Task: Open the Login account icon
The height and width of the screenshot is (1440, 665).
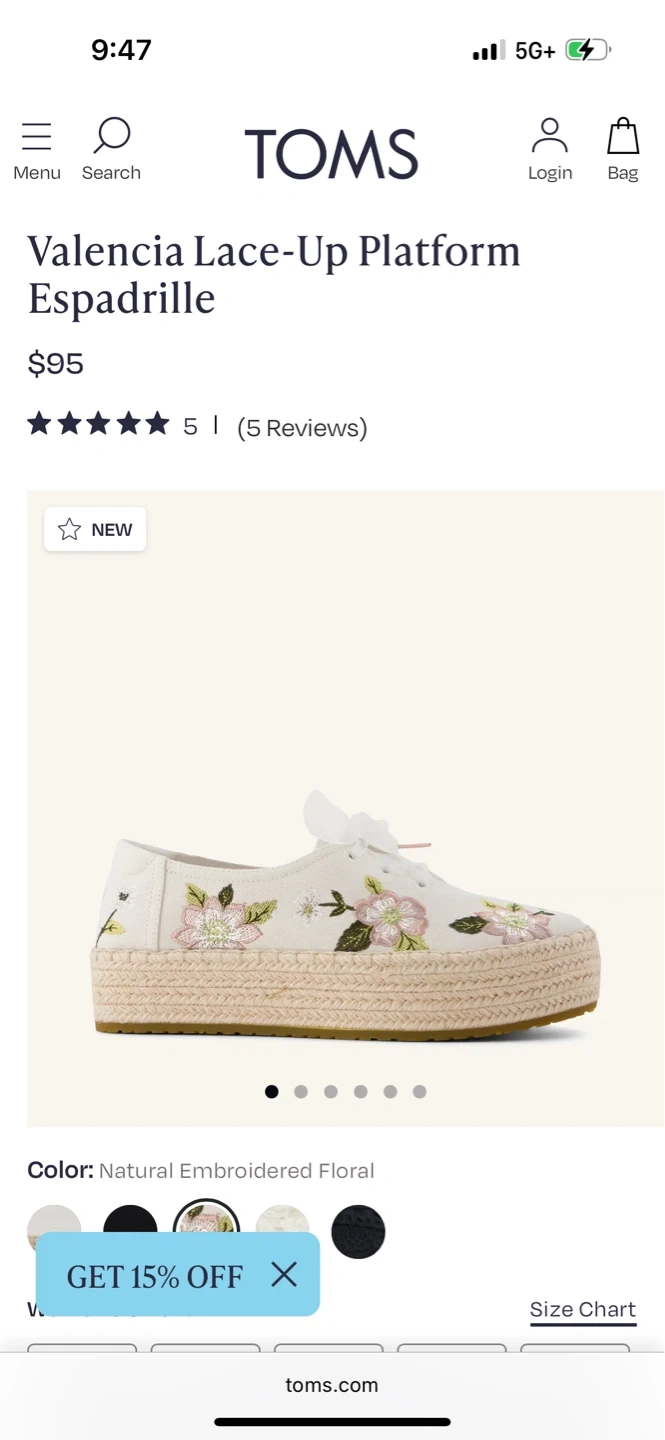Action: tap(549, 137)
